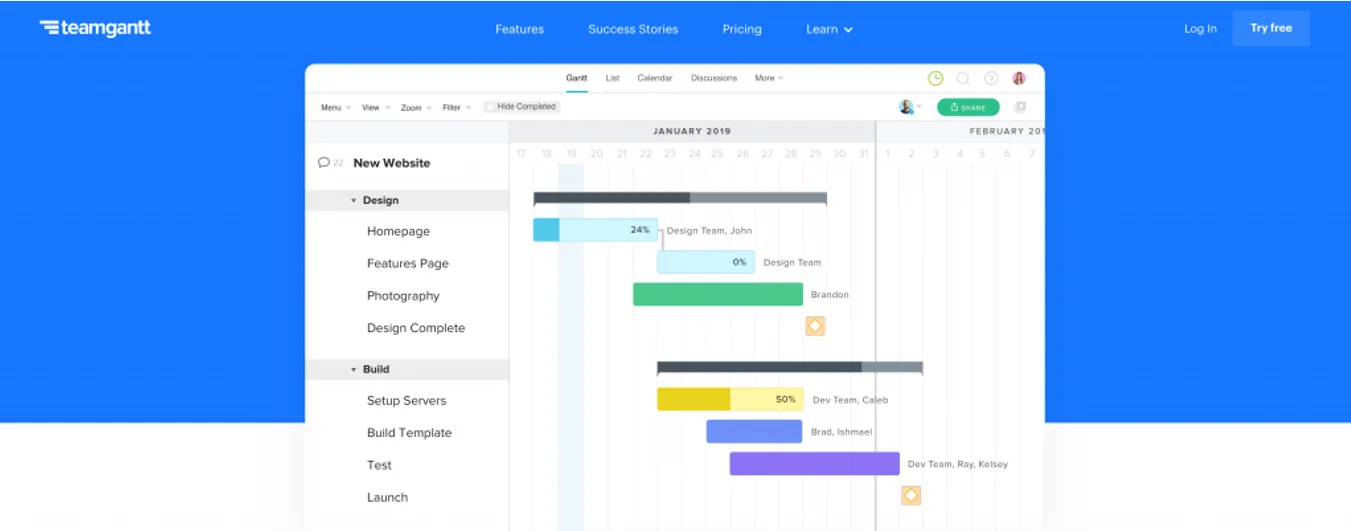Click the user profile avatar at top right

[x=1019, y=78]
